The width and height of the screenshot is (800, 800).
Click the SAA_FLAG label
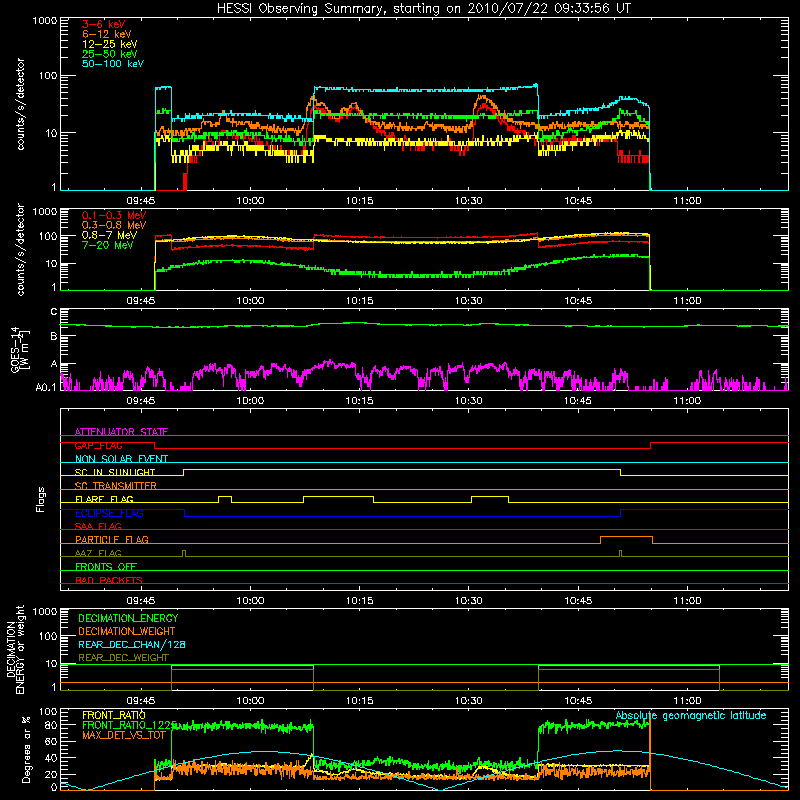98,526
